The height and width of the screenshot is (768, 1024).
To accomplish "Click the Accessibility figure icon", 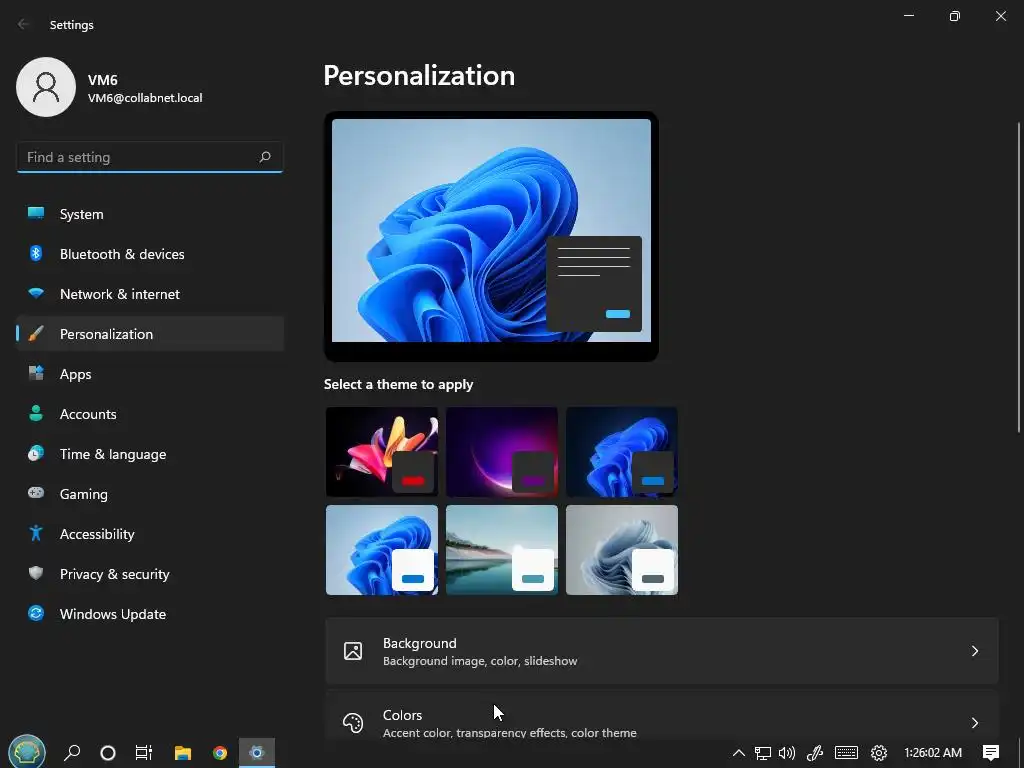I will pyautogui.click(x=36, y=533).
